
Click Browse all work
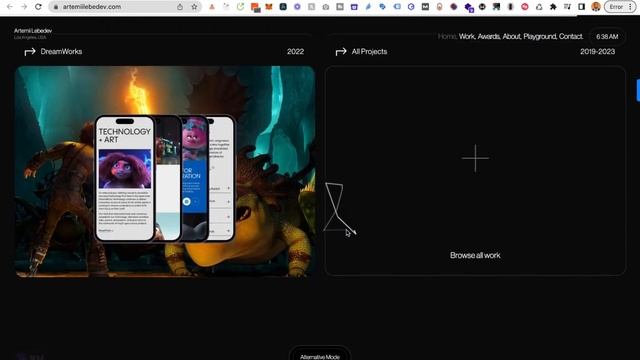(475, 255)
